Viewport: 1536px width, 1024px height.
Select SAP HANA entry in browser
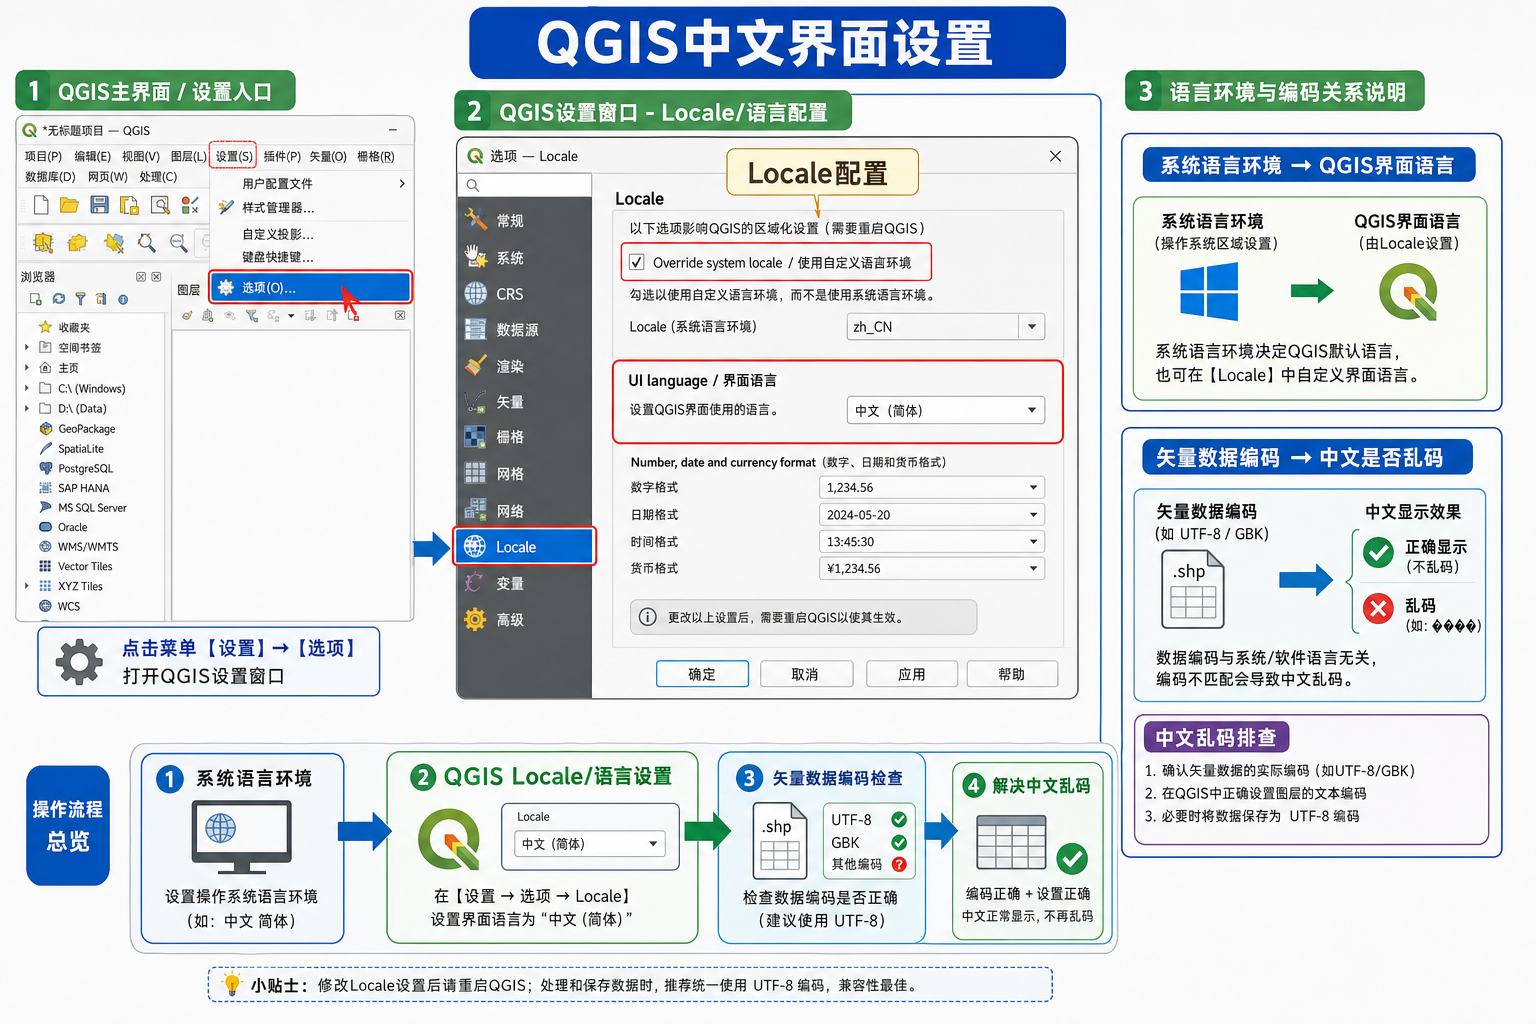75,488
